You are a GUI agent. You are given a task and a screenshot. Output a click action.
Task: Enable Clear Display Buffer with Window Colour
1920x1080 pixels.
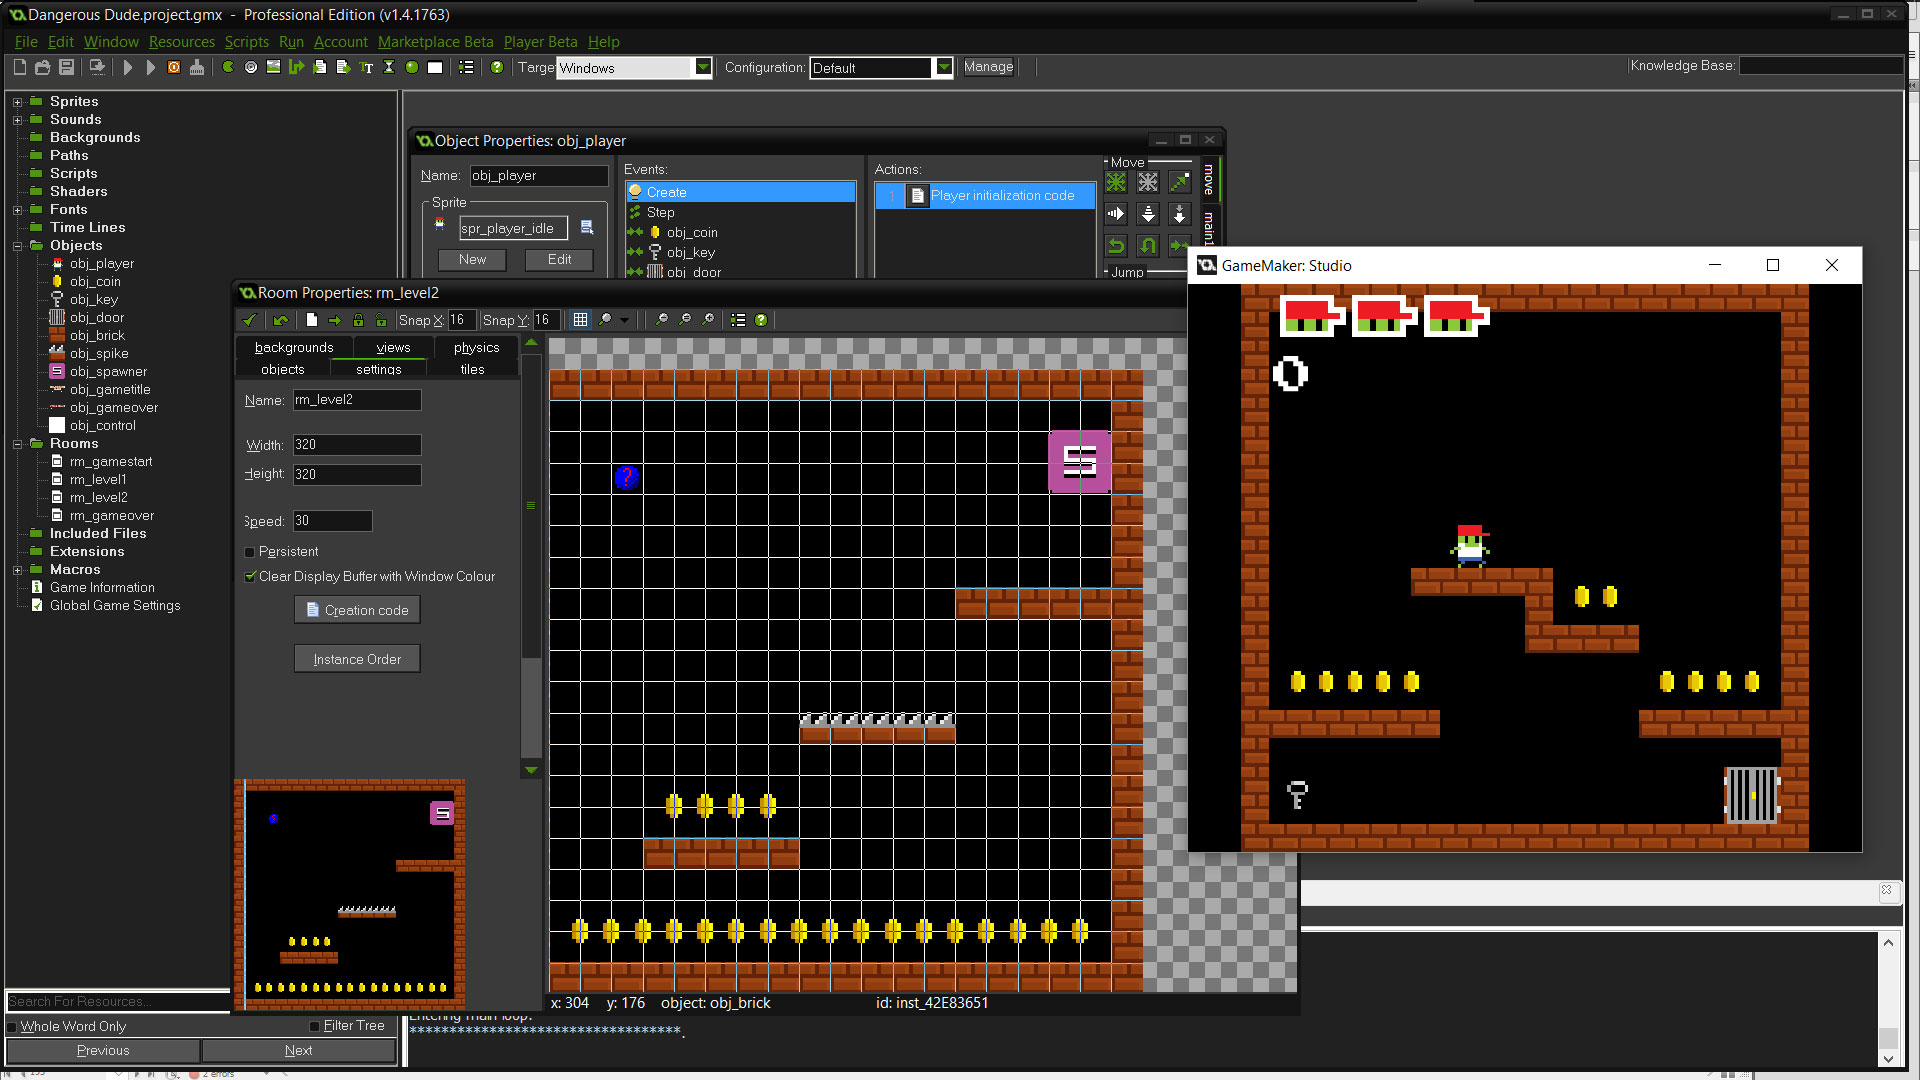coord(251,576)
